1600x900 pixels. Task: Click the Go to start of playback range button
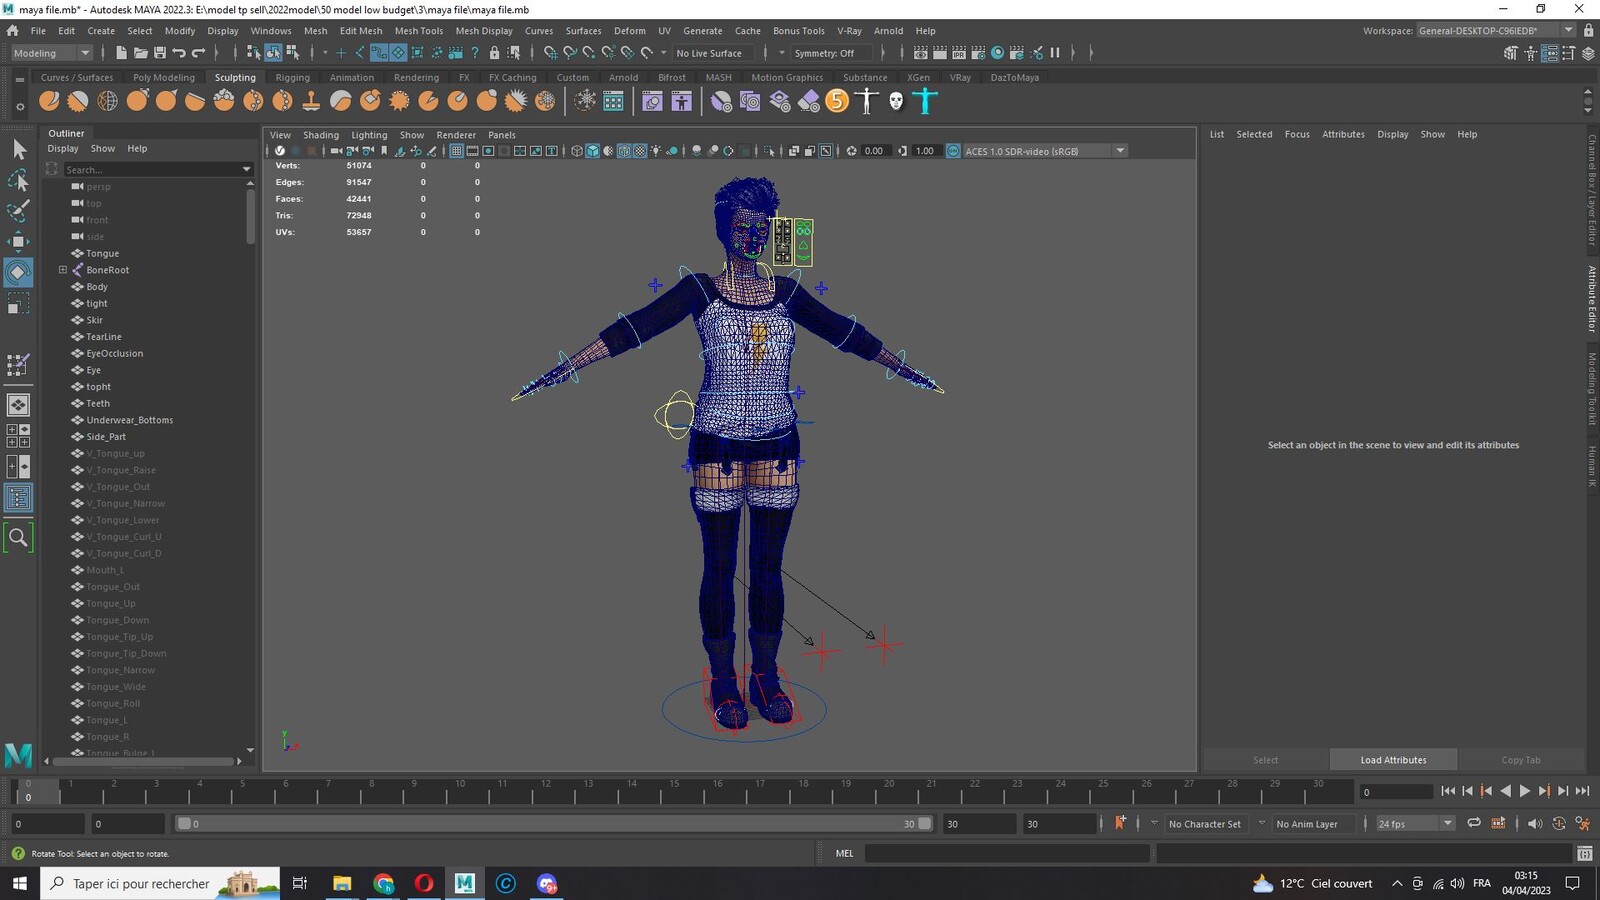(1448, 791)
